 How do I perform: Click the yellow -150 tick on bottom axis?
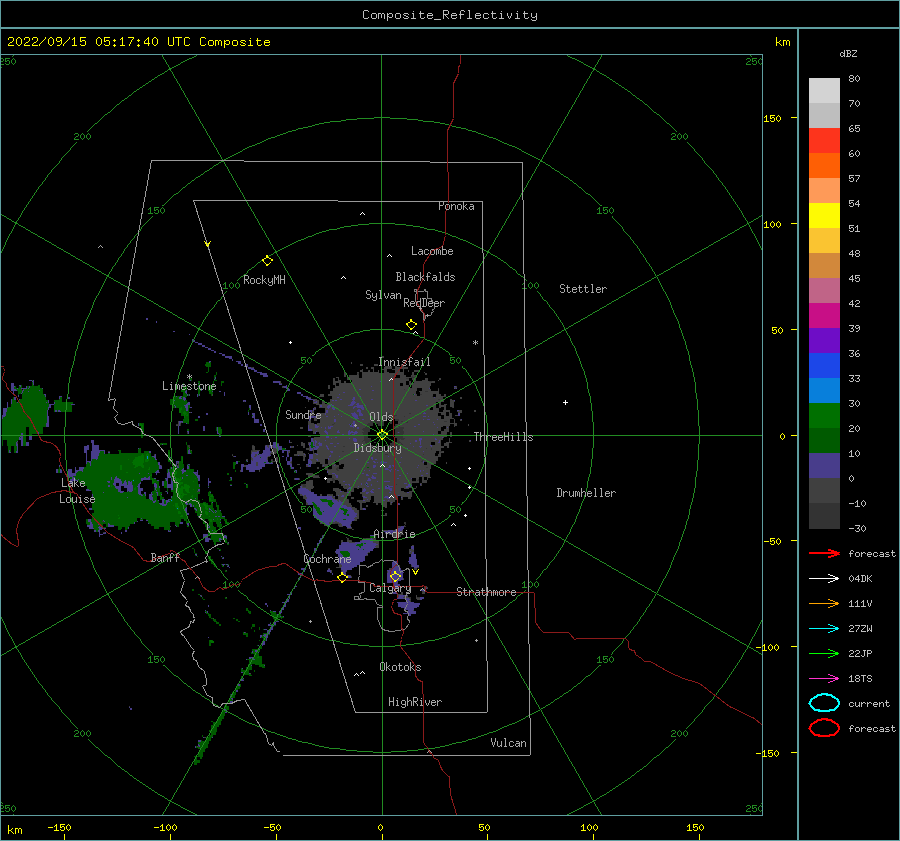[59, 828]
